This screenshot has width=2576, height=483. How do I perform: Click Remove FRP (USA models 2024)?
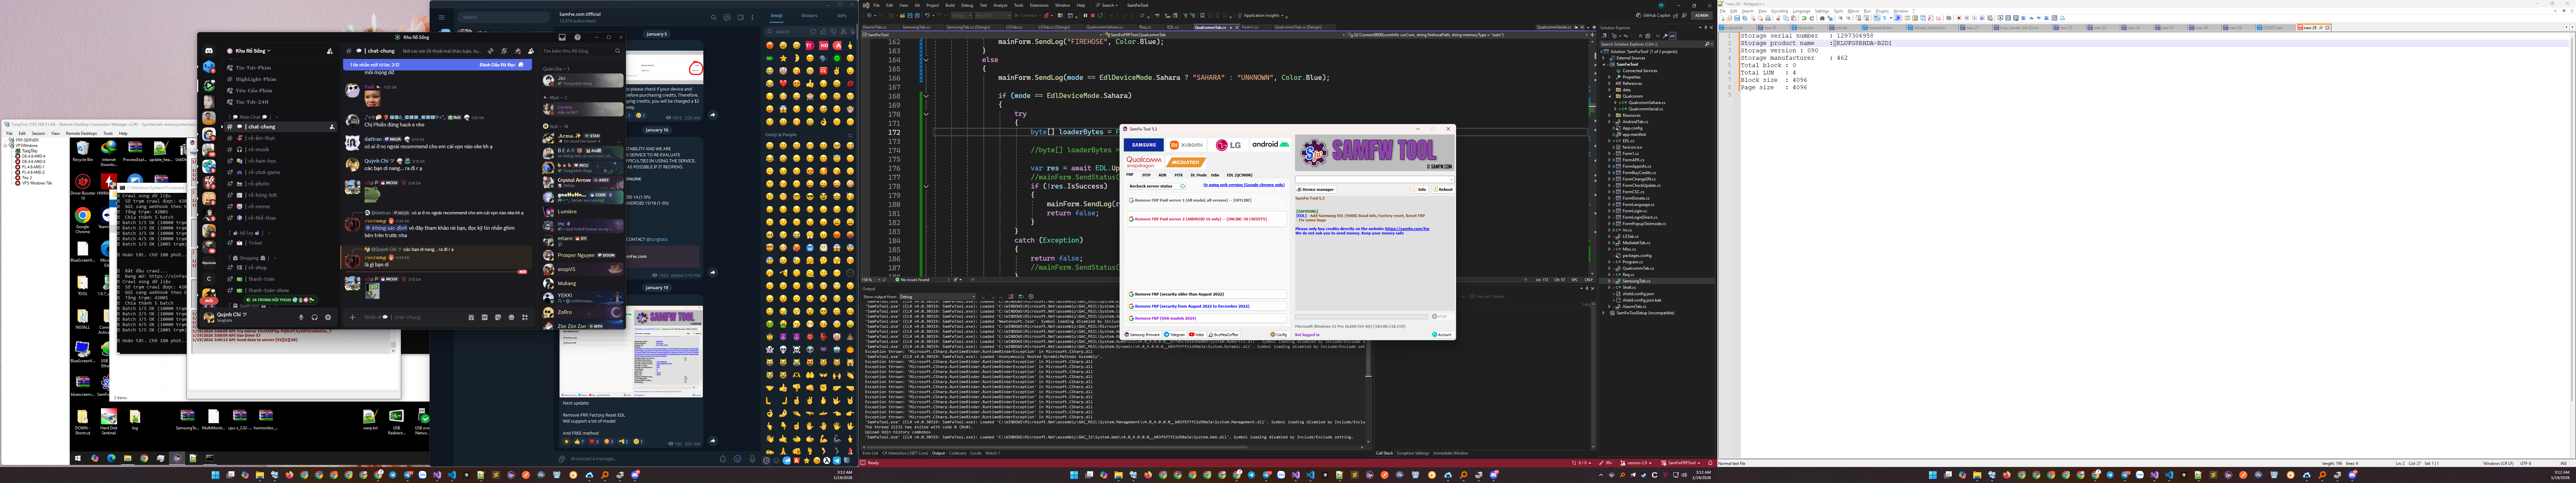pyautogui.click(x=1207, y=318)
